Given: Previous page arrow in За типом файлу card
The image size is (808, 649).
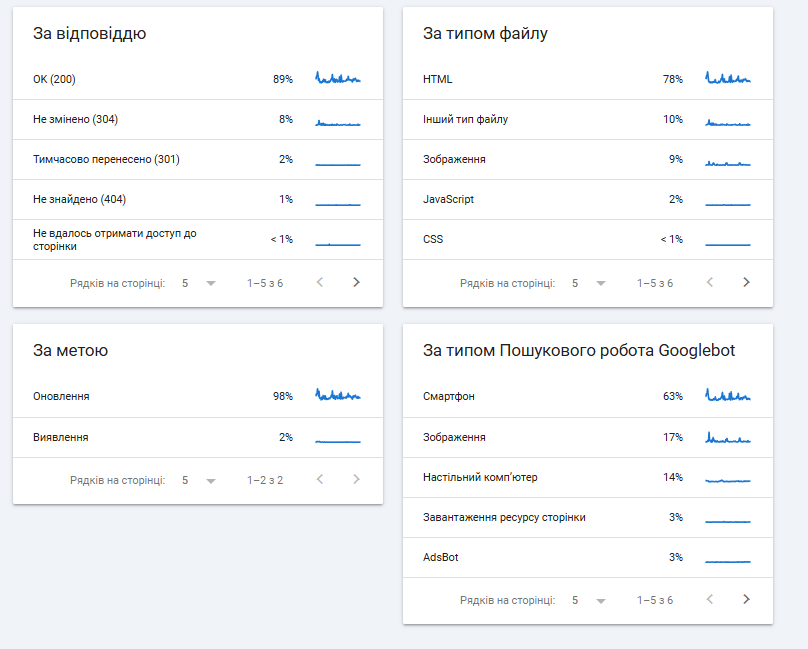Looking at the screenshot, I should click(x=710, y=283).
